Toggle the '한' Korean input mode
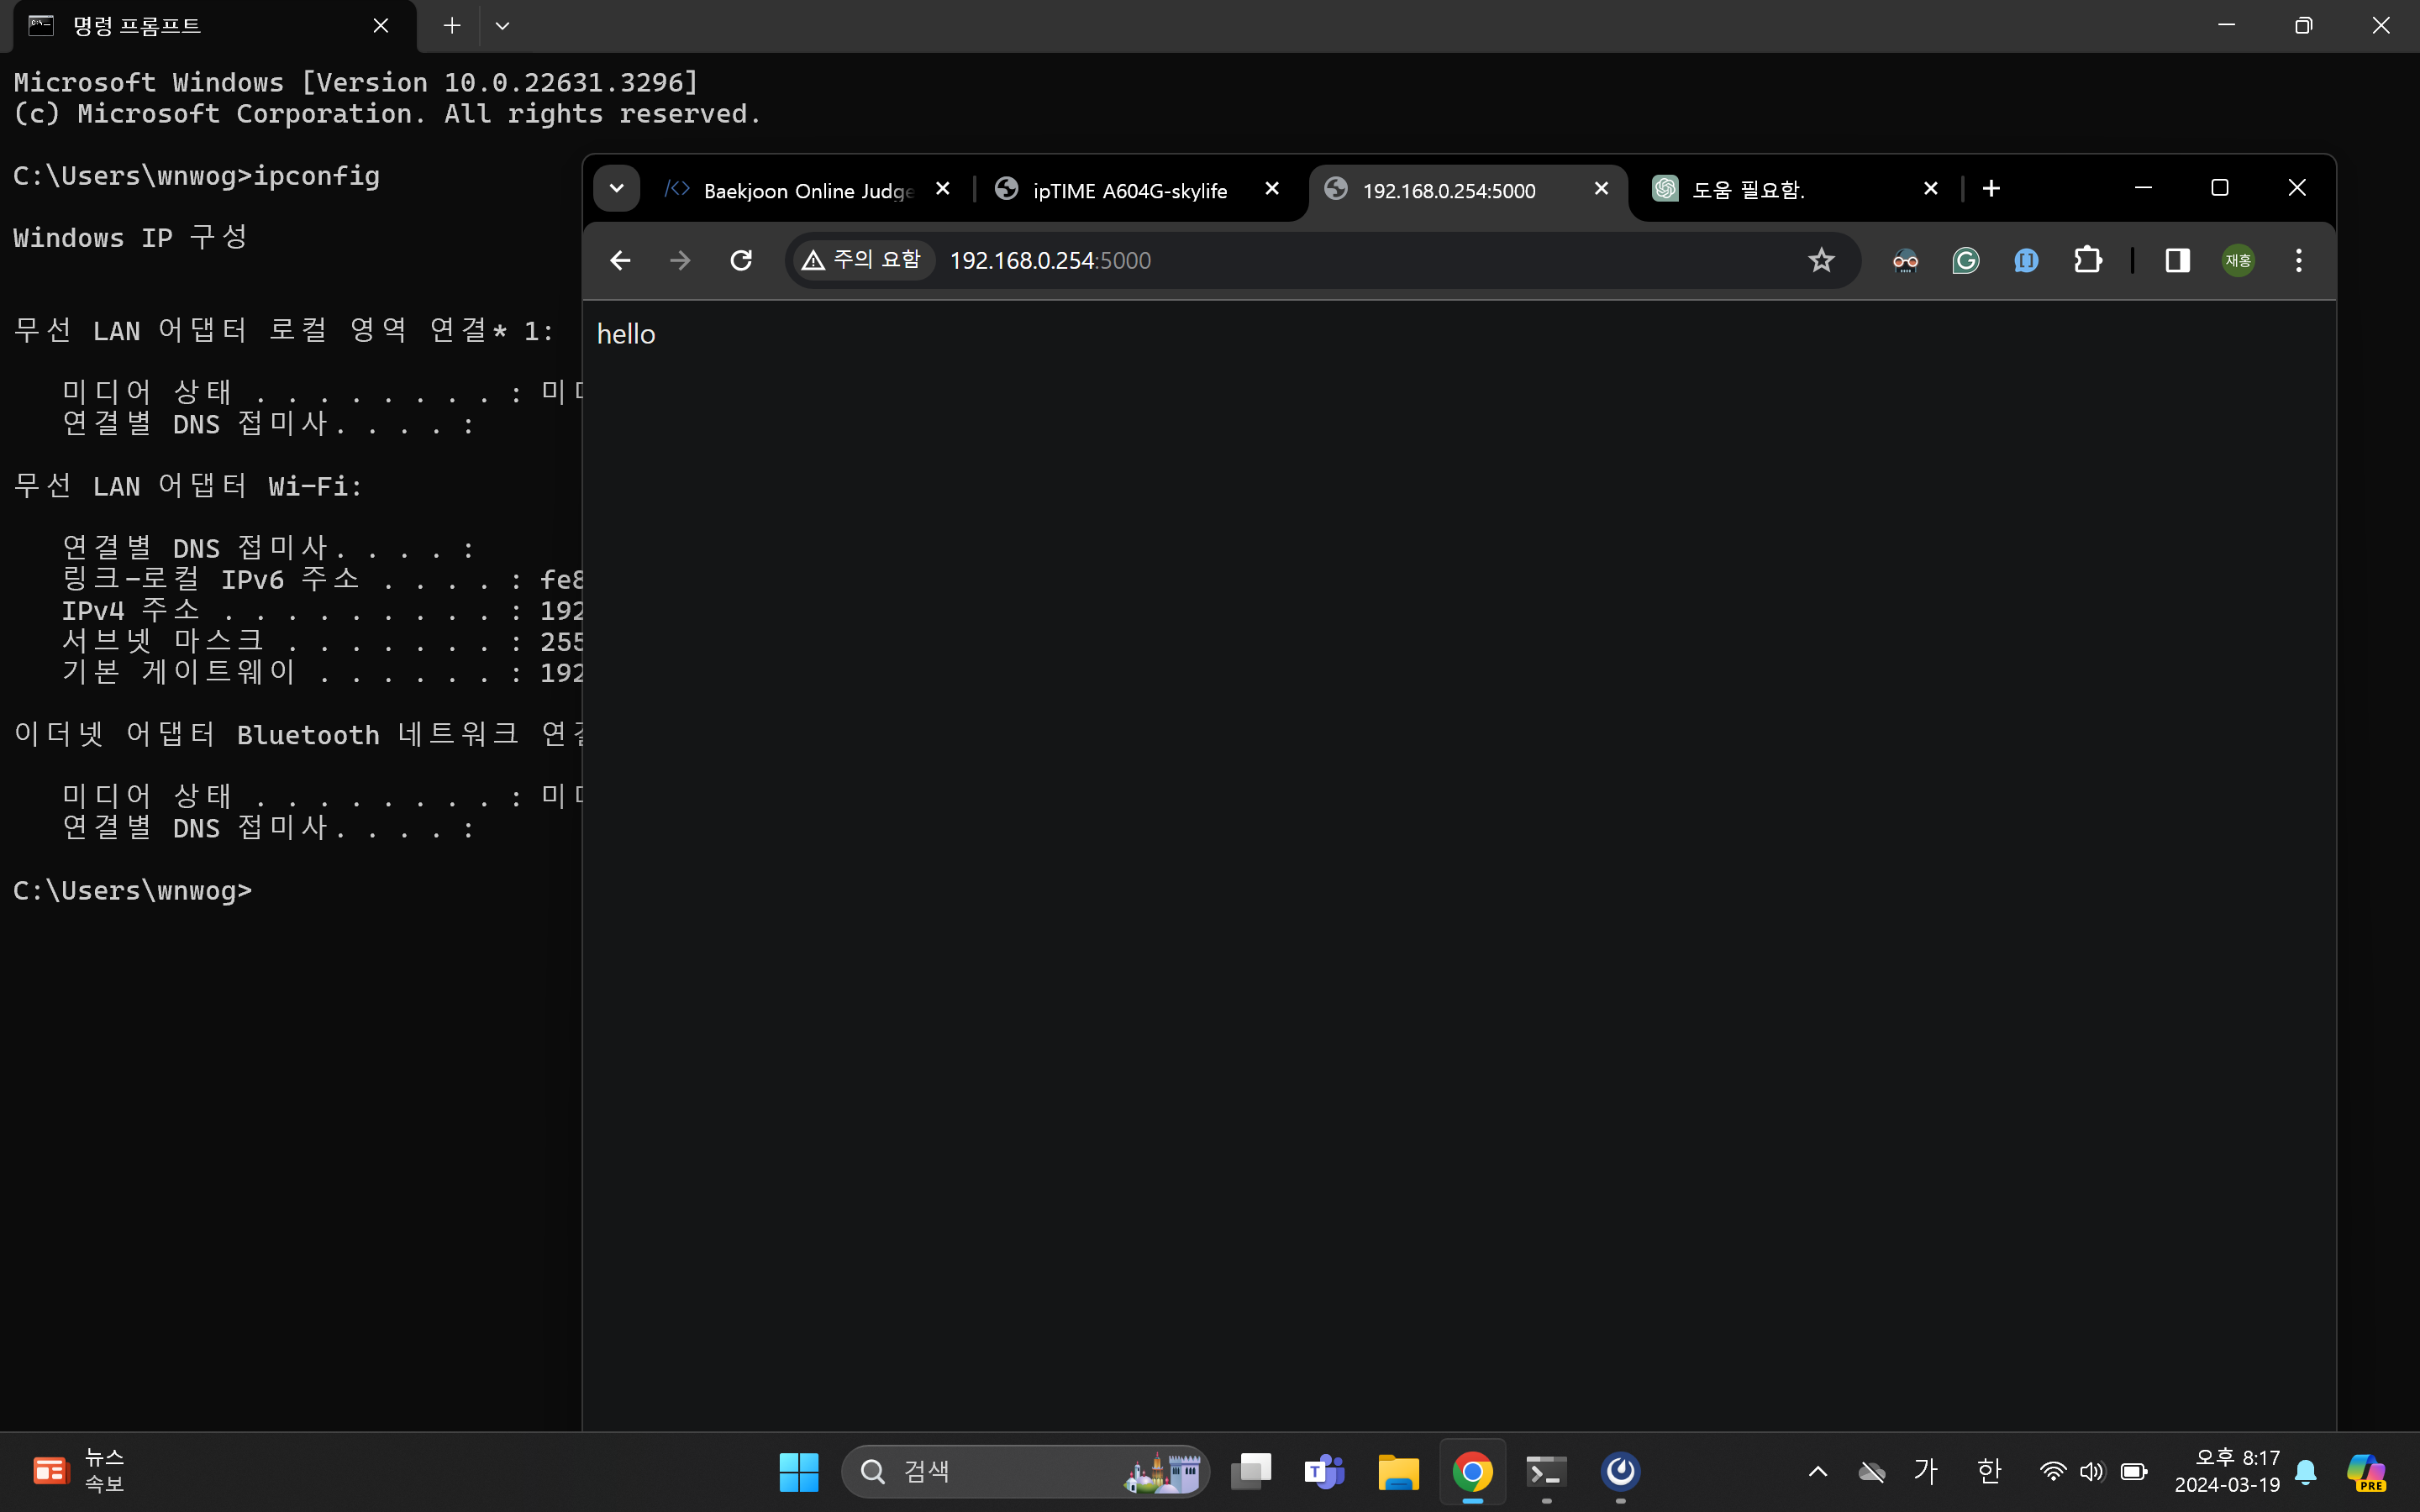2420x1512 pixels. (1989, 1471)
